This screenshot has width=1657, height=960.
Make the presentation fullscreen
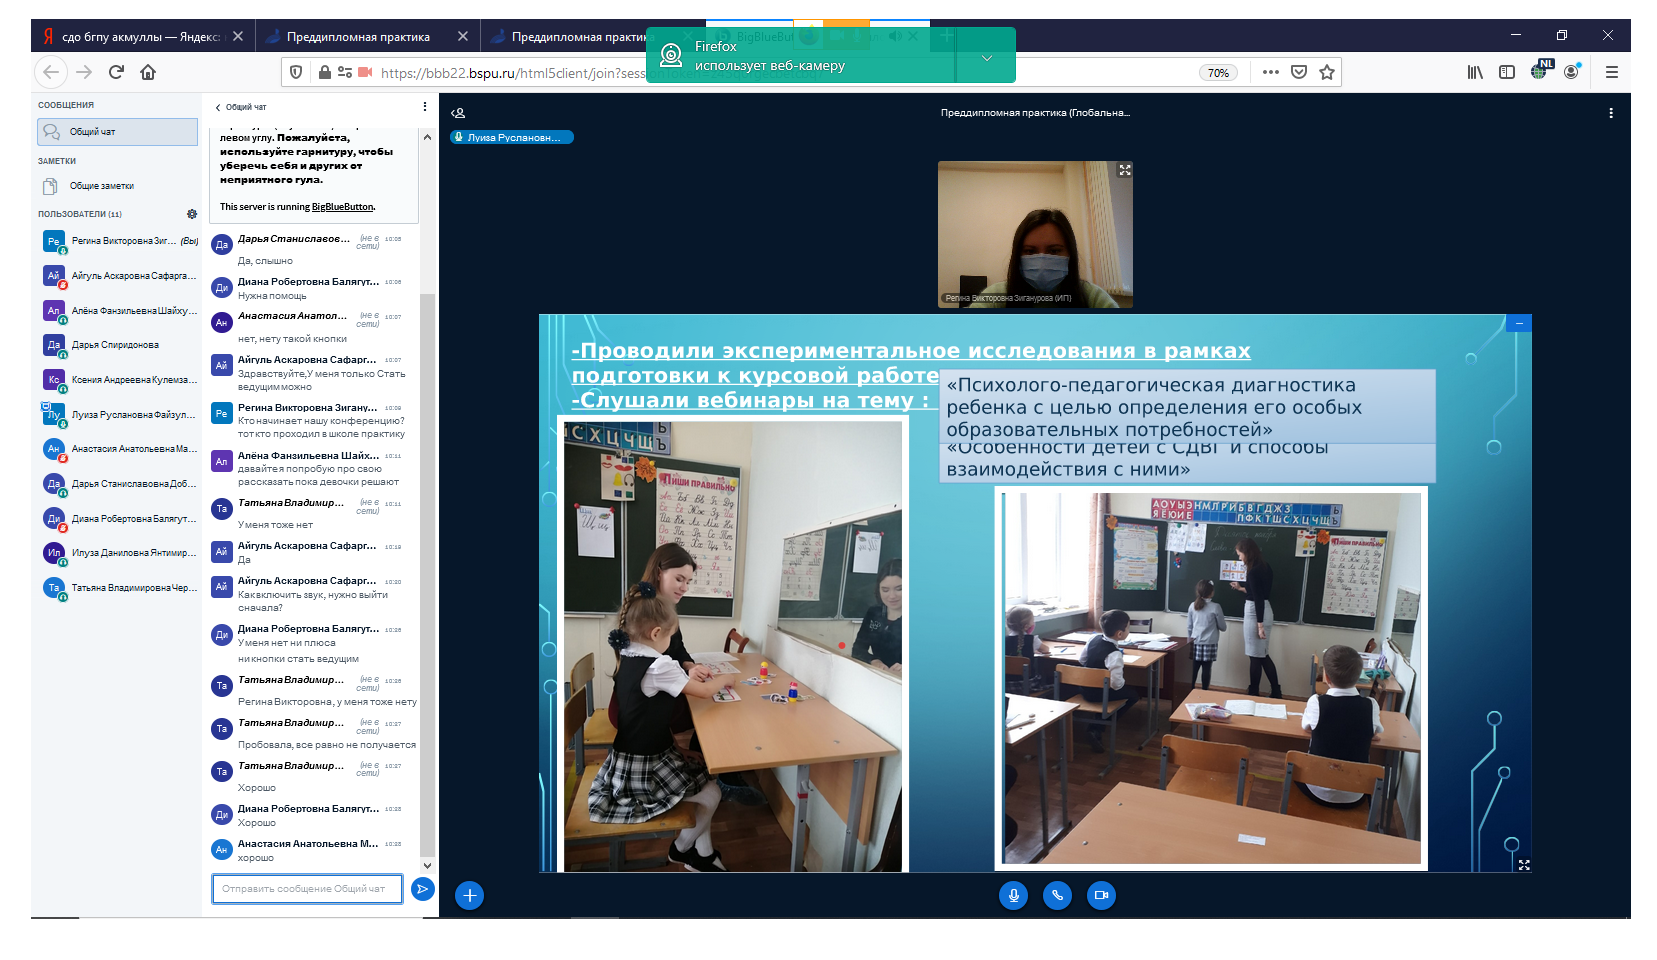[x=1523, y=865]
